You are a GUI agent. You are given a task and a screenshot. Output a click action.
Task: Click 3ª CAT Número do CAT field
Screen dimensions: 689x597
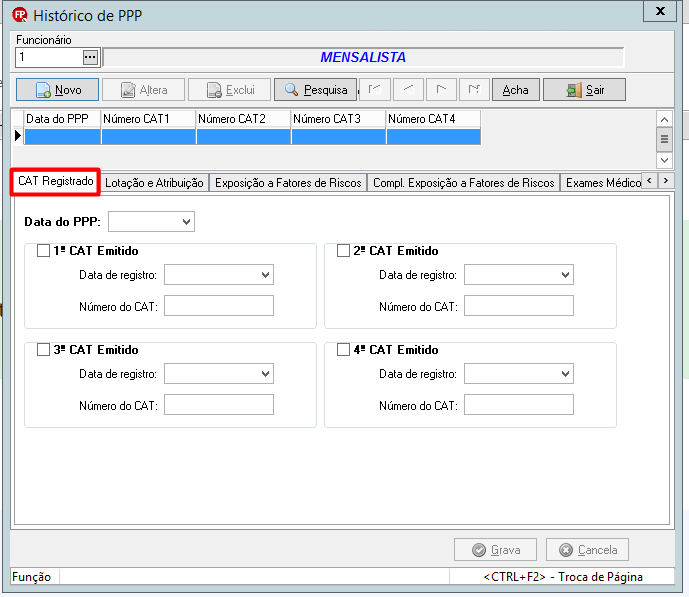coord(219,405)
